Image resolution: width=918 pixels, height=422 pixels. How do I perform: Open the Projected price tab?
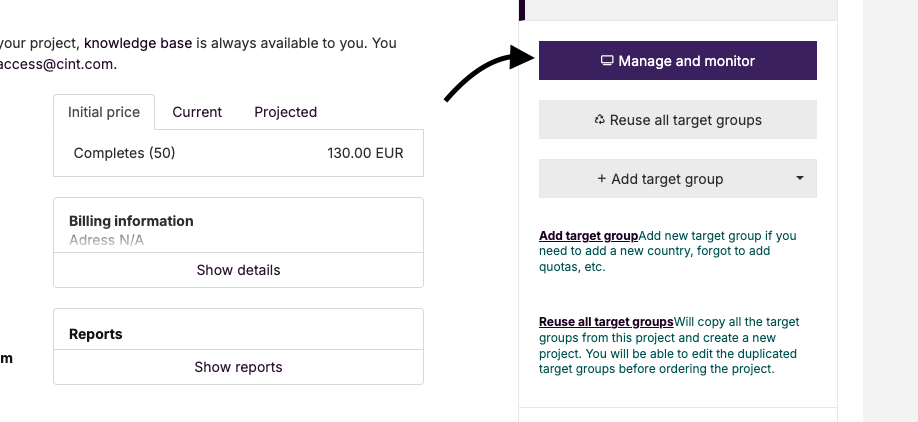coord(286,112)
